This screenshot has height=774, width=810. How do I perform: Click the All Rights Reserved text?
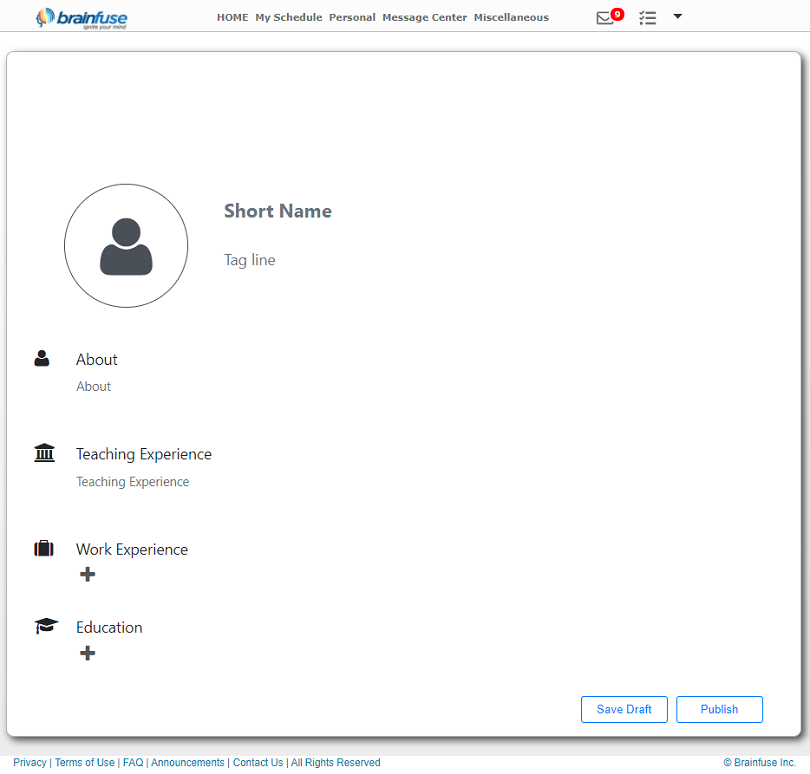(x=336, y=763)
